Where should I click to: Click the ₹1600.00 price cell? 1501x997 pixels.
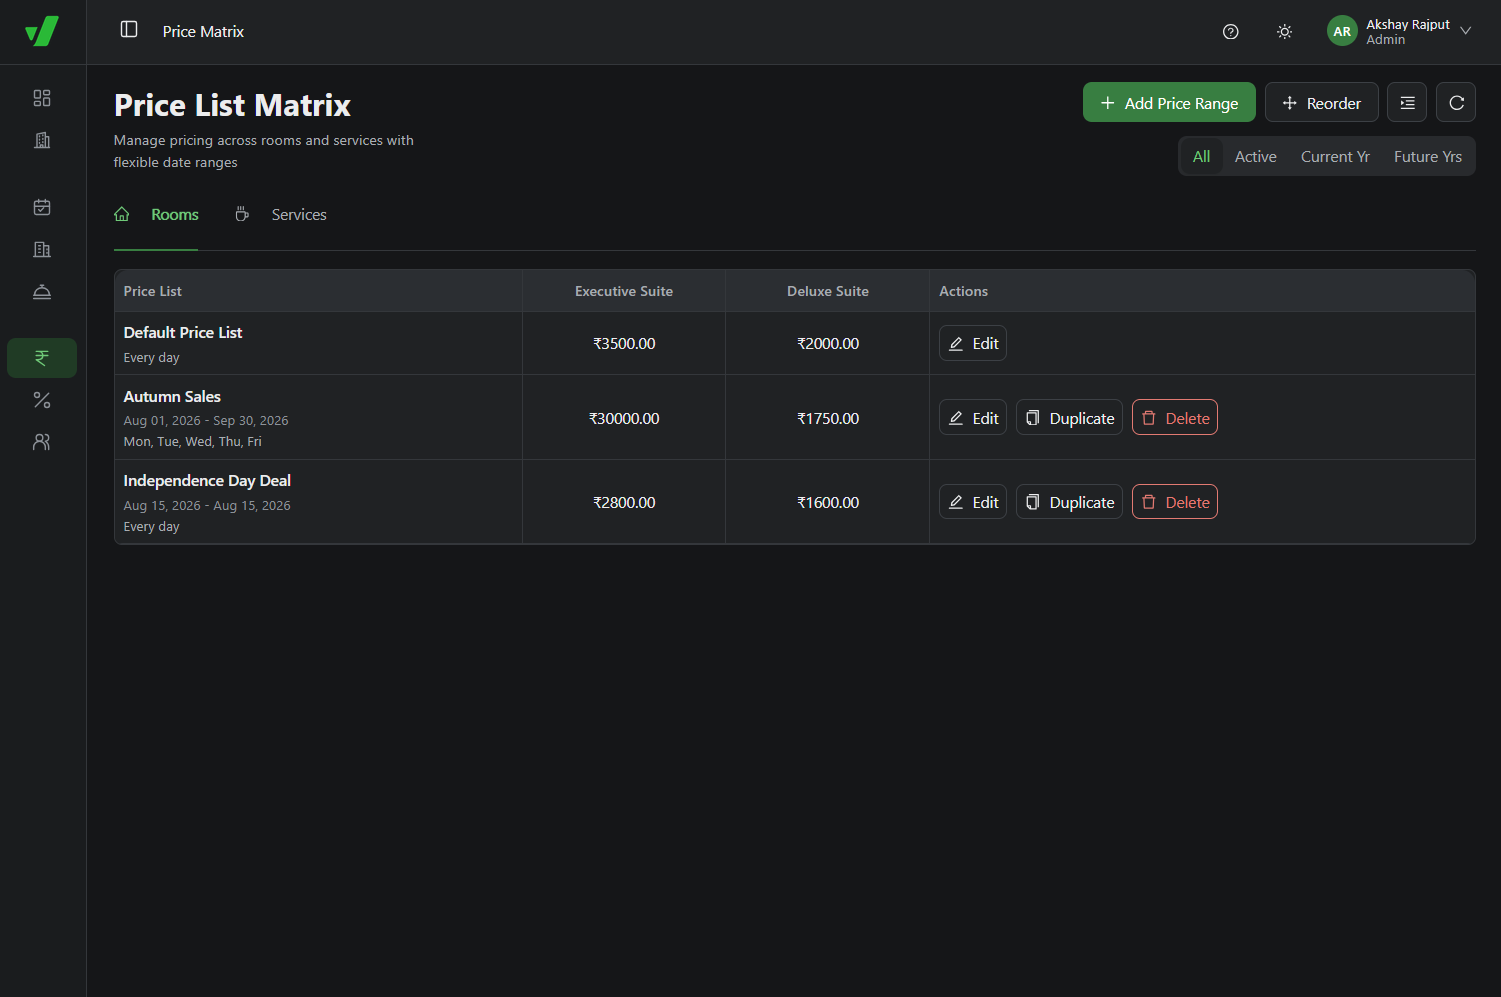[828, 503]
